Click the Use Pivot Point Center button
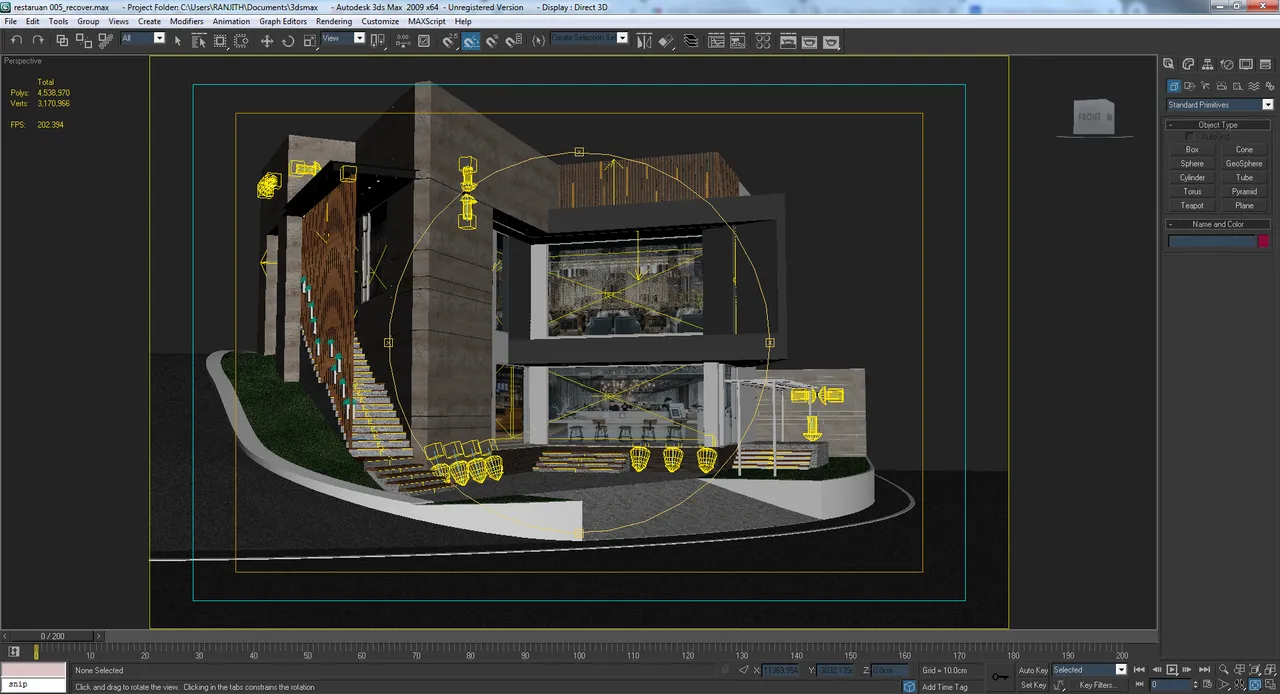Viewport: 1280px width, 694px height. tap(378, 40)
